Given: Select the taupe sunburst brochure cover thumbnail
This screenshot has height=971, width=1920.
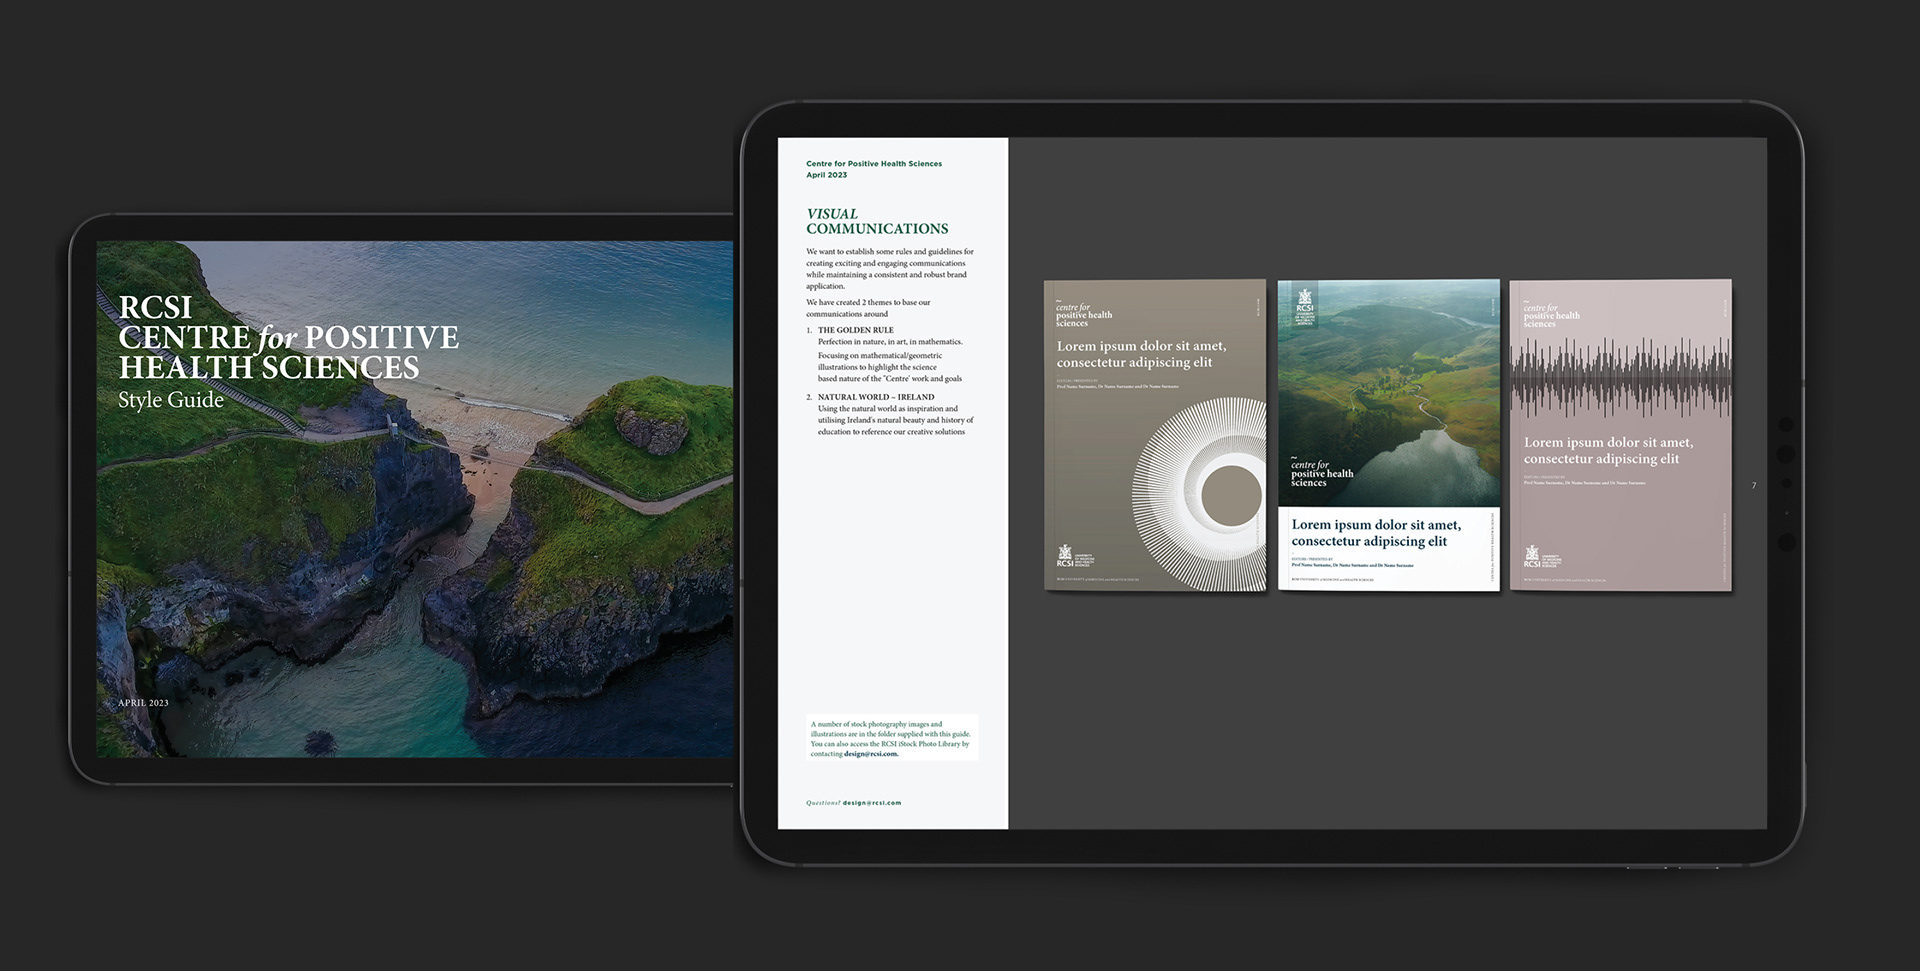Looking at the screenshot, I should pyautogui.click(x=1155, y=435).
